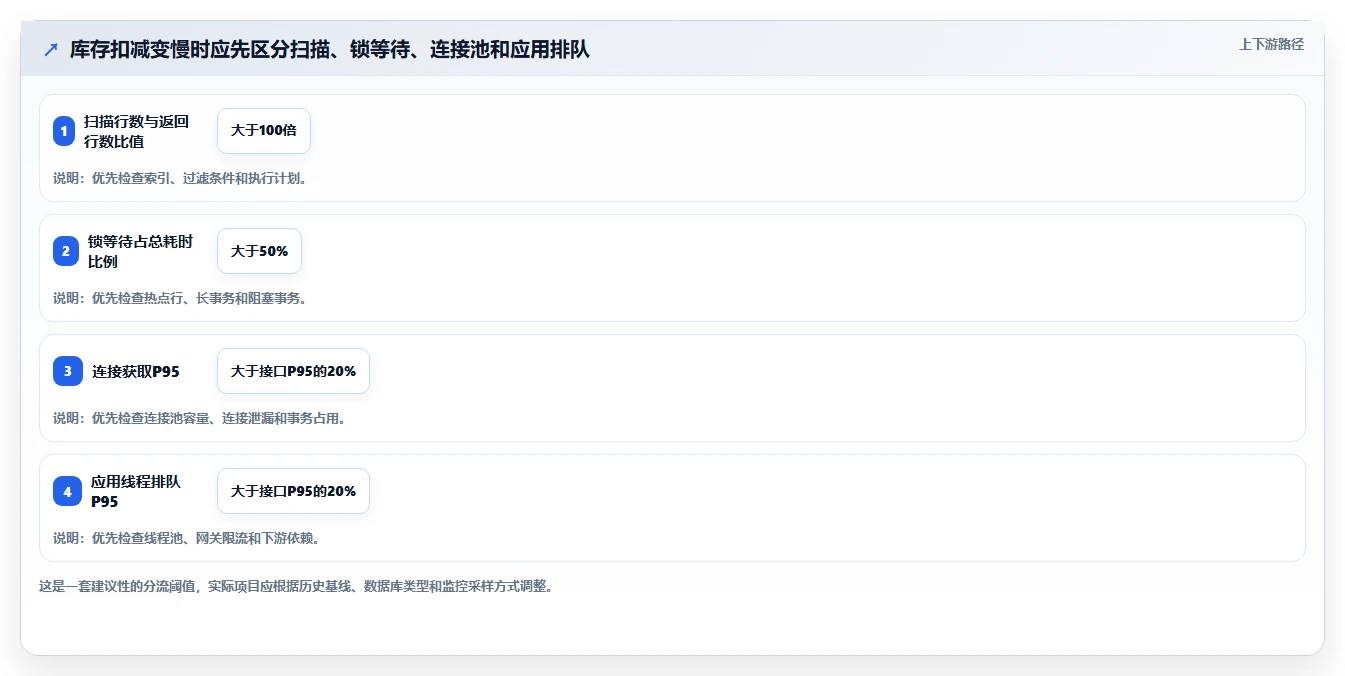Click the note about 线程池、网关限流和下游依赖
Screen dimensions: 1345x676
click(x=186, y=538)
